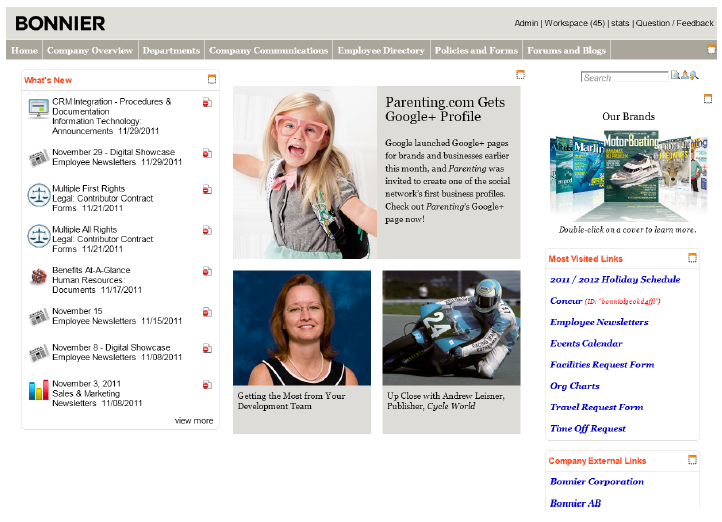Click the girl with pink glasses photo

click(x=305, y=173)
